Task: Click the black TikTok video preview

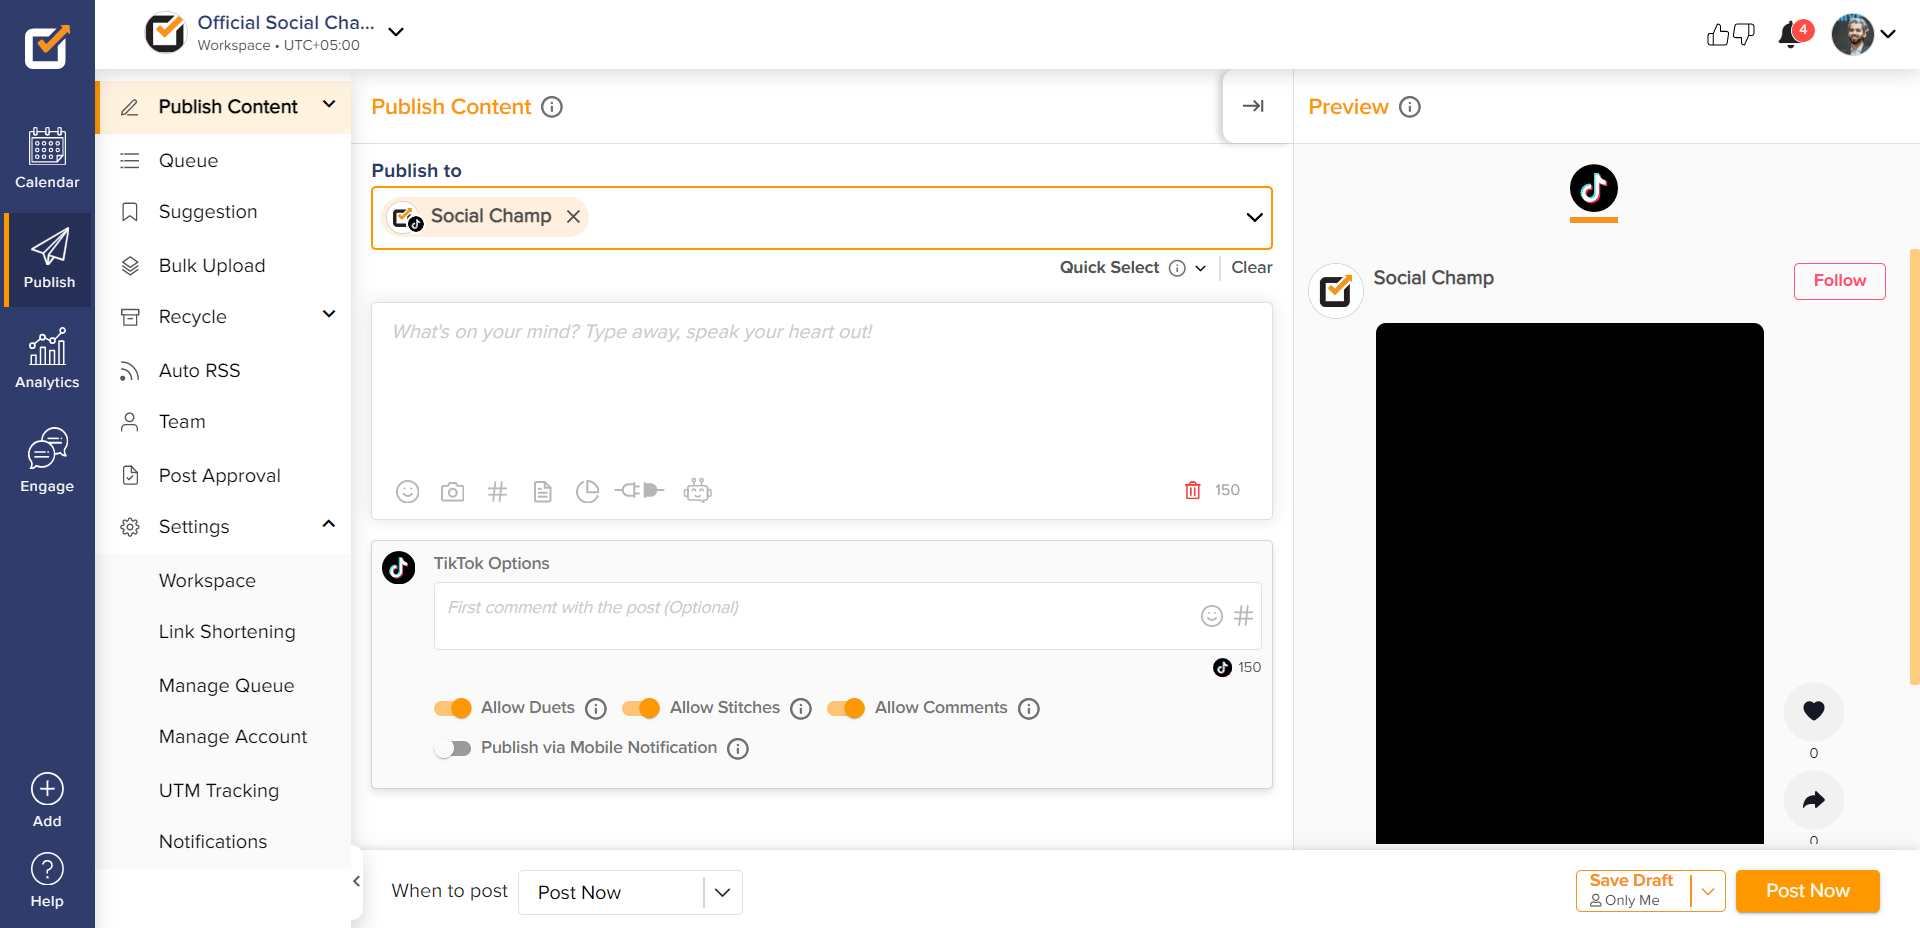Action: [1570, 583]
